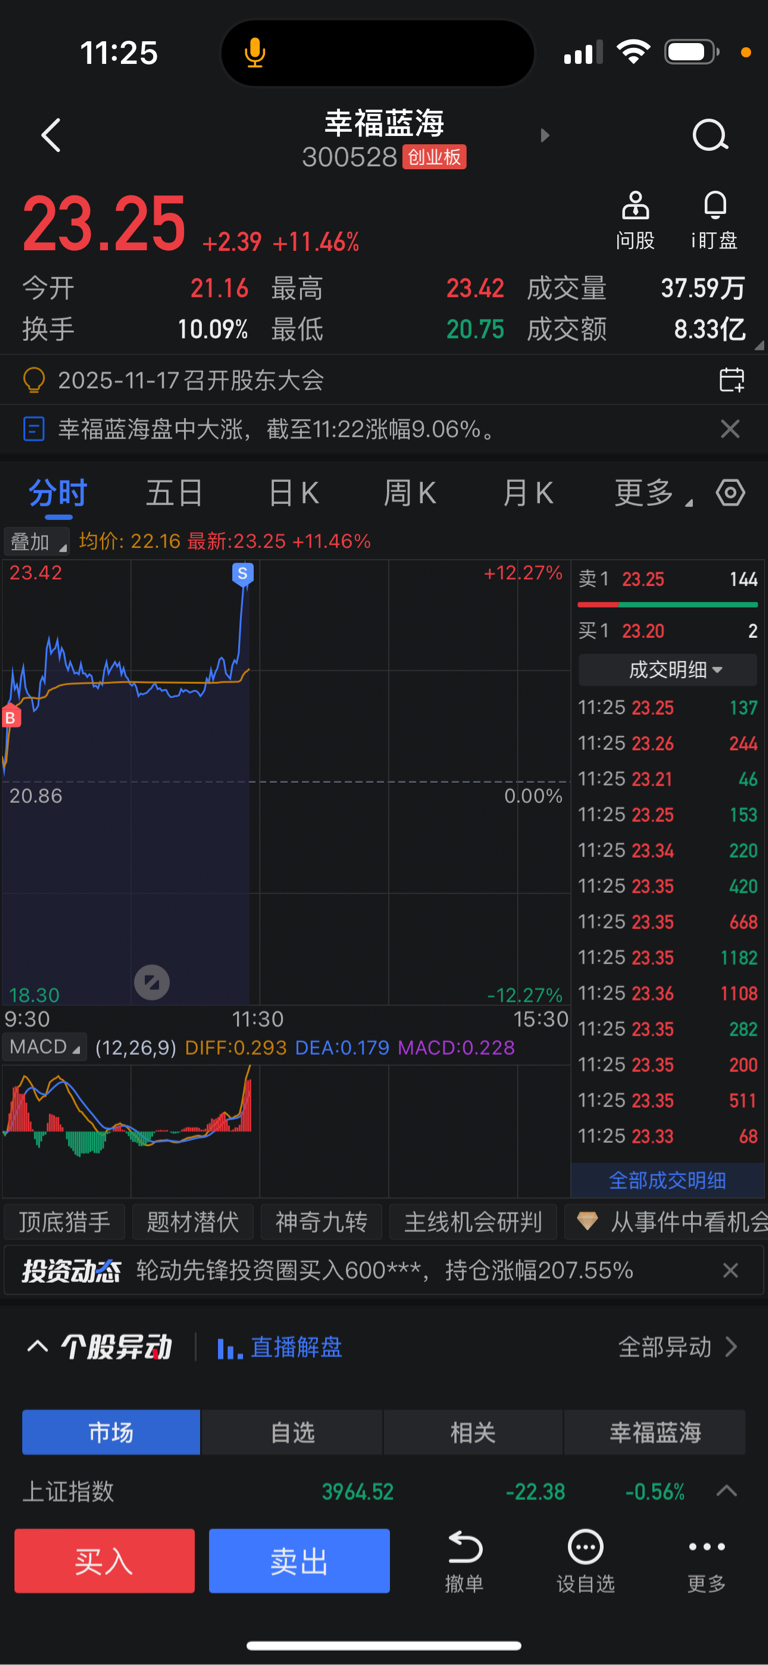
Task: Open the MACD indicator dropdown
Action: (x=44, y=1047)
